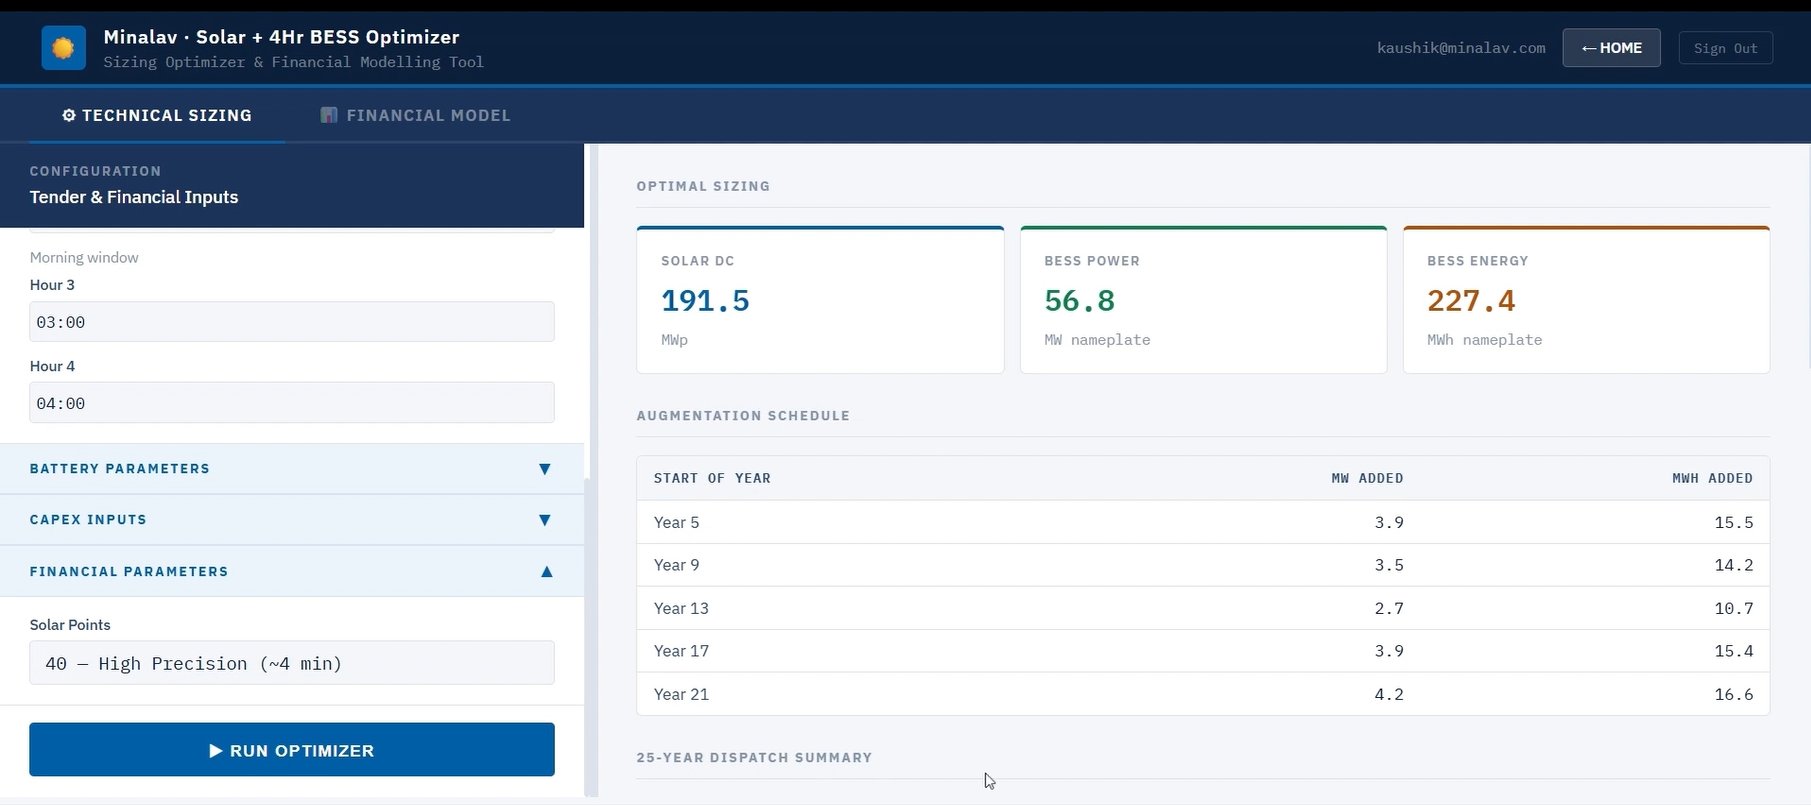Expand Capex Inputs using its down arrow
The height and width of the screenshot is (806, 1811).
(x=545, y=520)
